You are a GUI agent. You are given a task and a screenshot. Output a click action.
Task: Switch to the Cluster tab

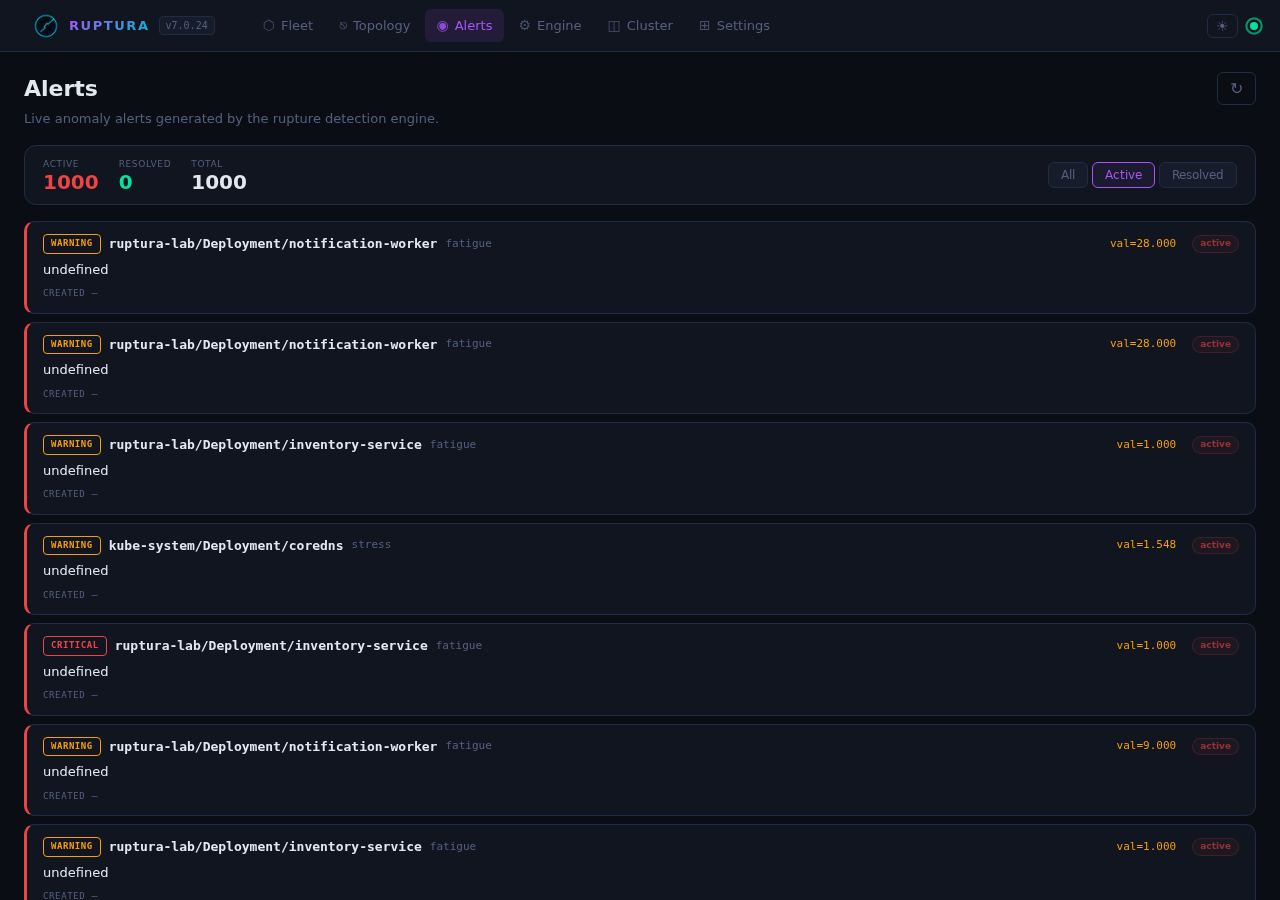pyautogui.click(x=640, y=26)
